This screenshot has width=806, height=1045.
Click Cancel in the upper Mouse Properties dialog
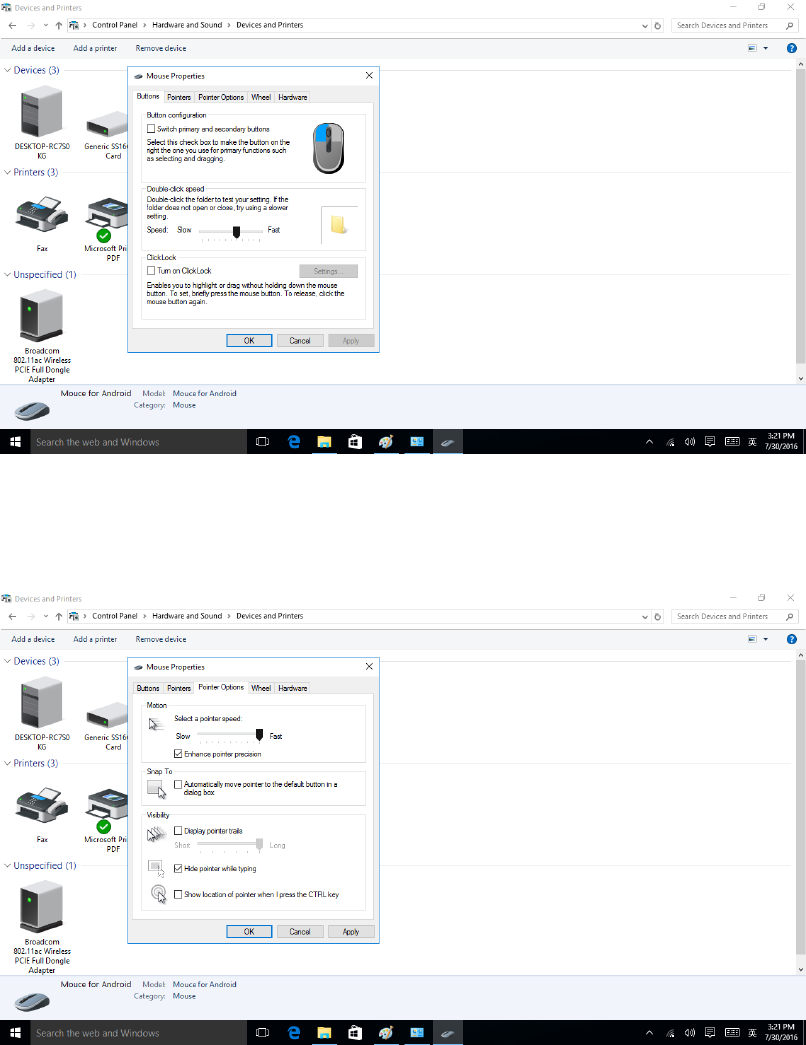300,341
